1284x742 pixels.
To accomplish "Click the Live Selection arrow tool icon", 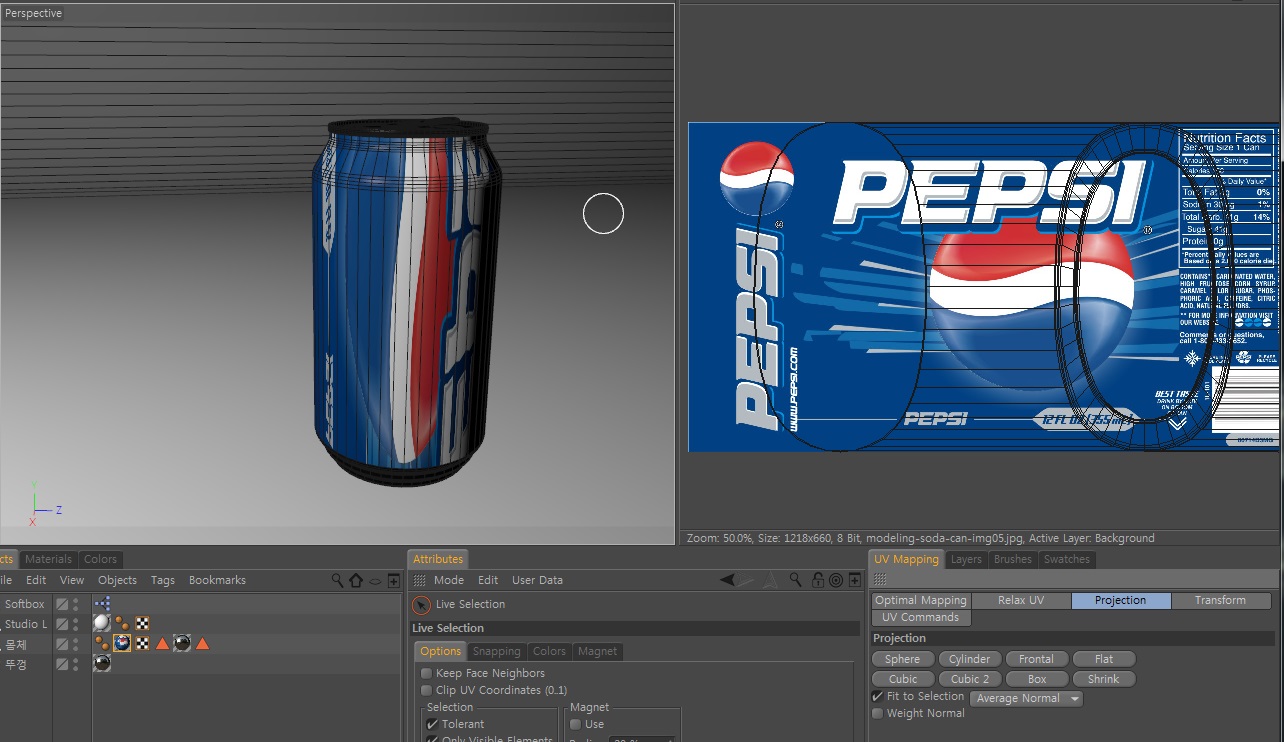I will click(422, 605).
